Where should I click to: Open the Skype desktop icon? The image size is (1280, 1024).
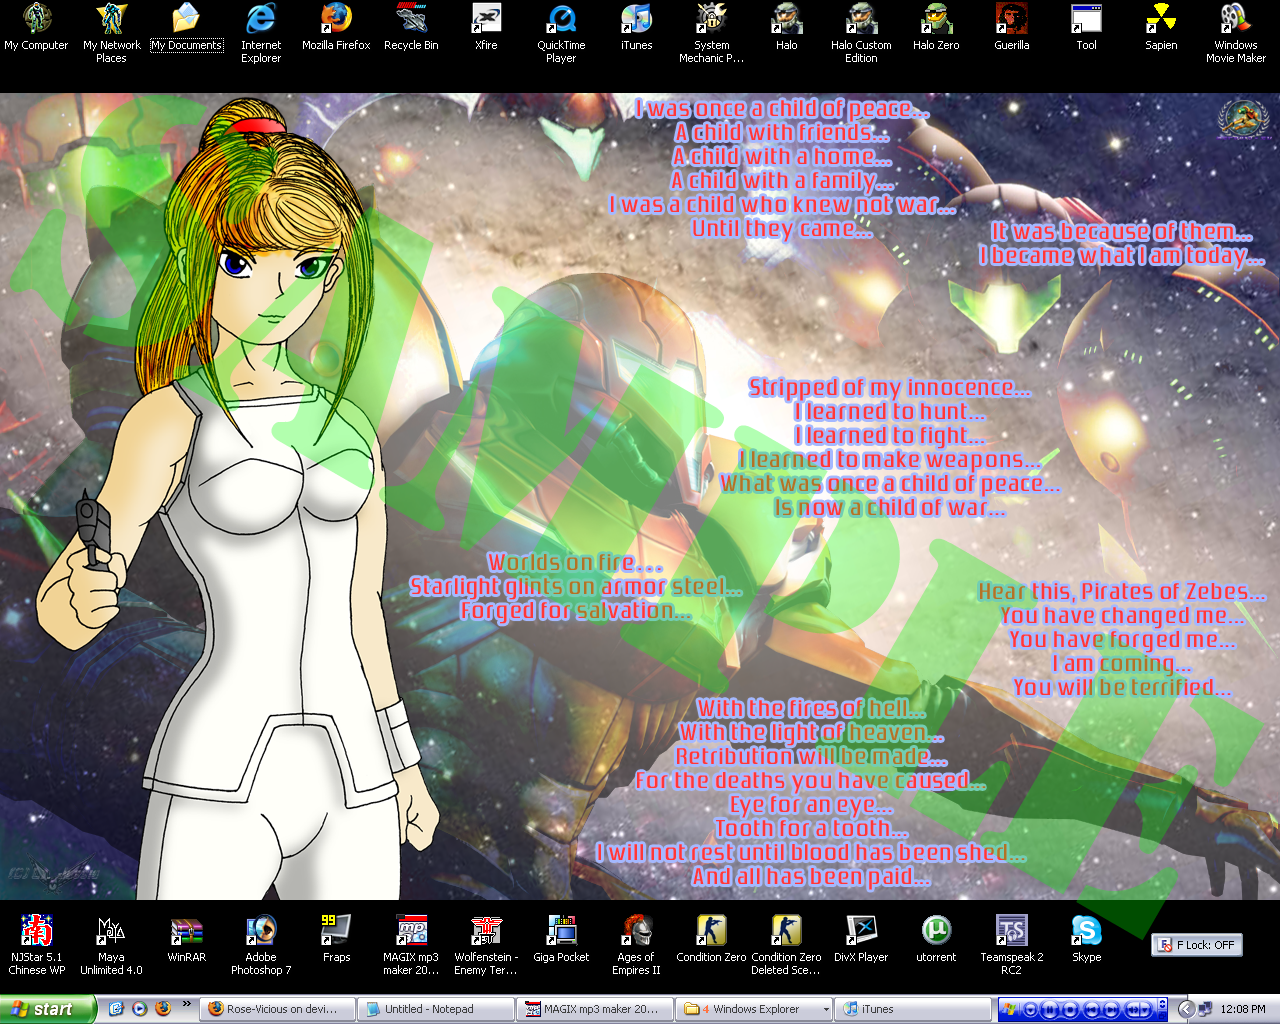coord(1086,939)
